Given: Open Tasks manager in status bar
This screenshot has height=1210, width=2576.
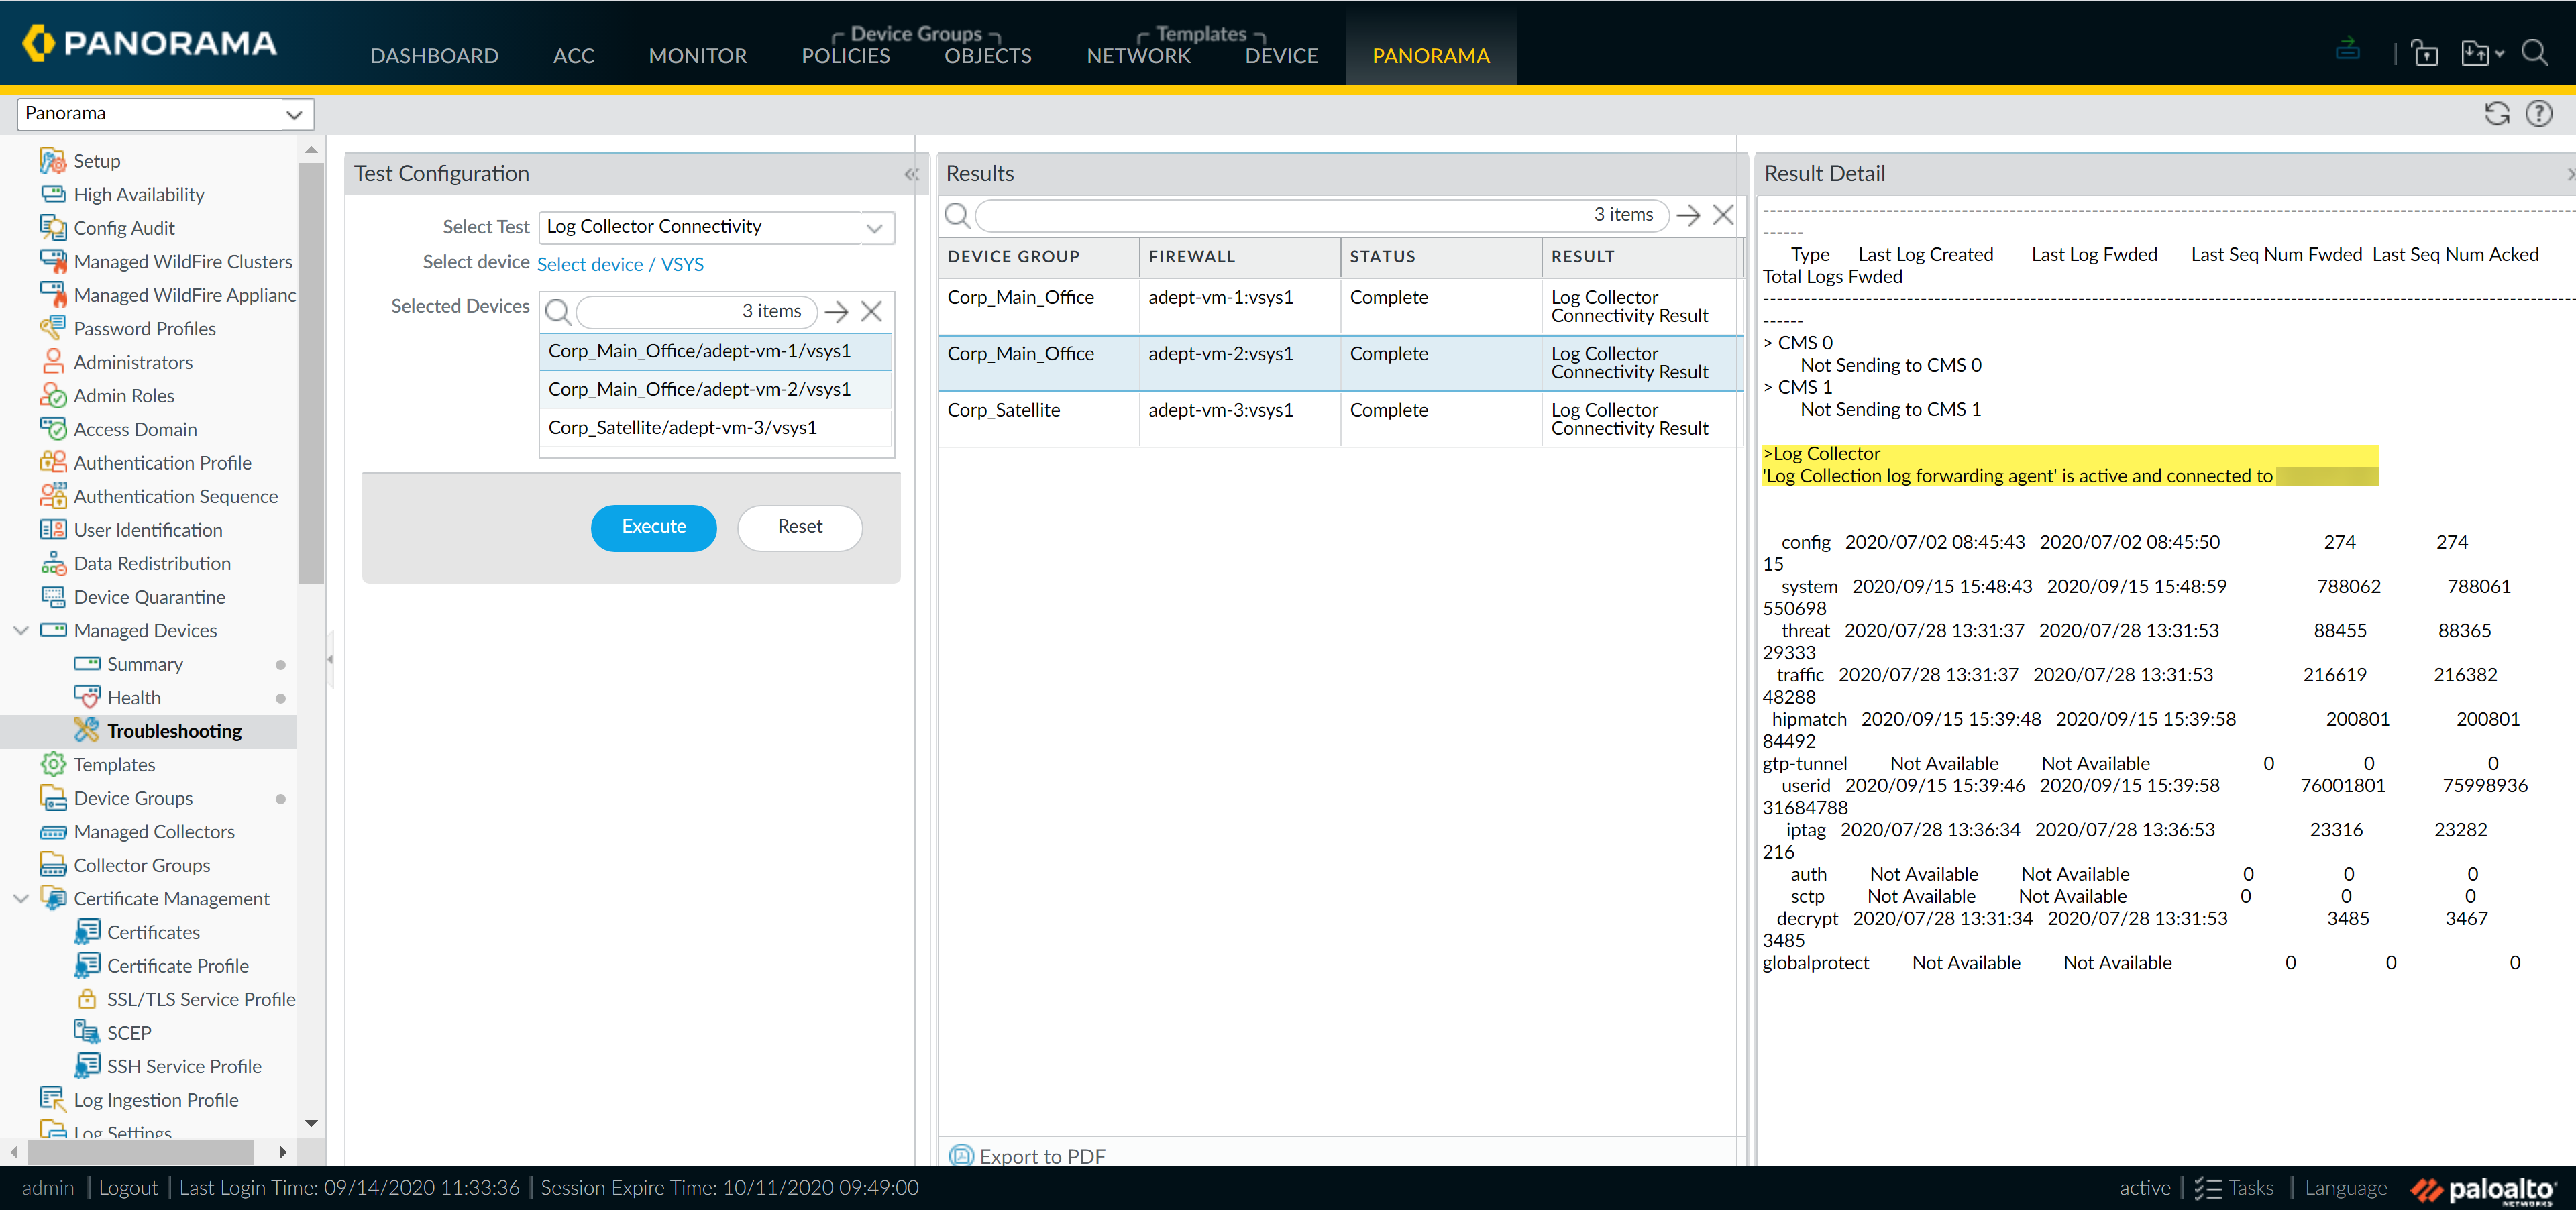Looking at the screenshot, I should (x=2235, y=1188).
